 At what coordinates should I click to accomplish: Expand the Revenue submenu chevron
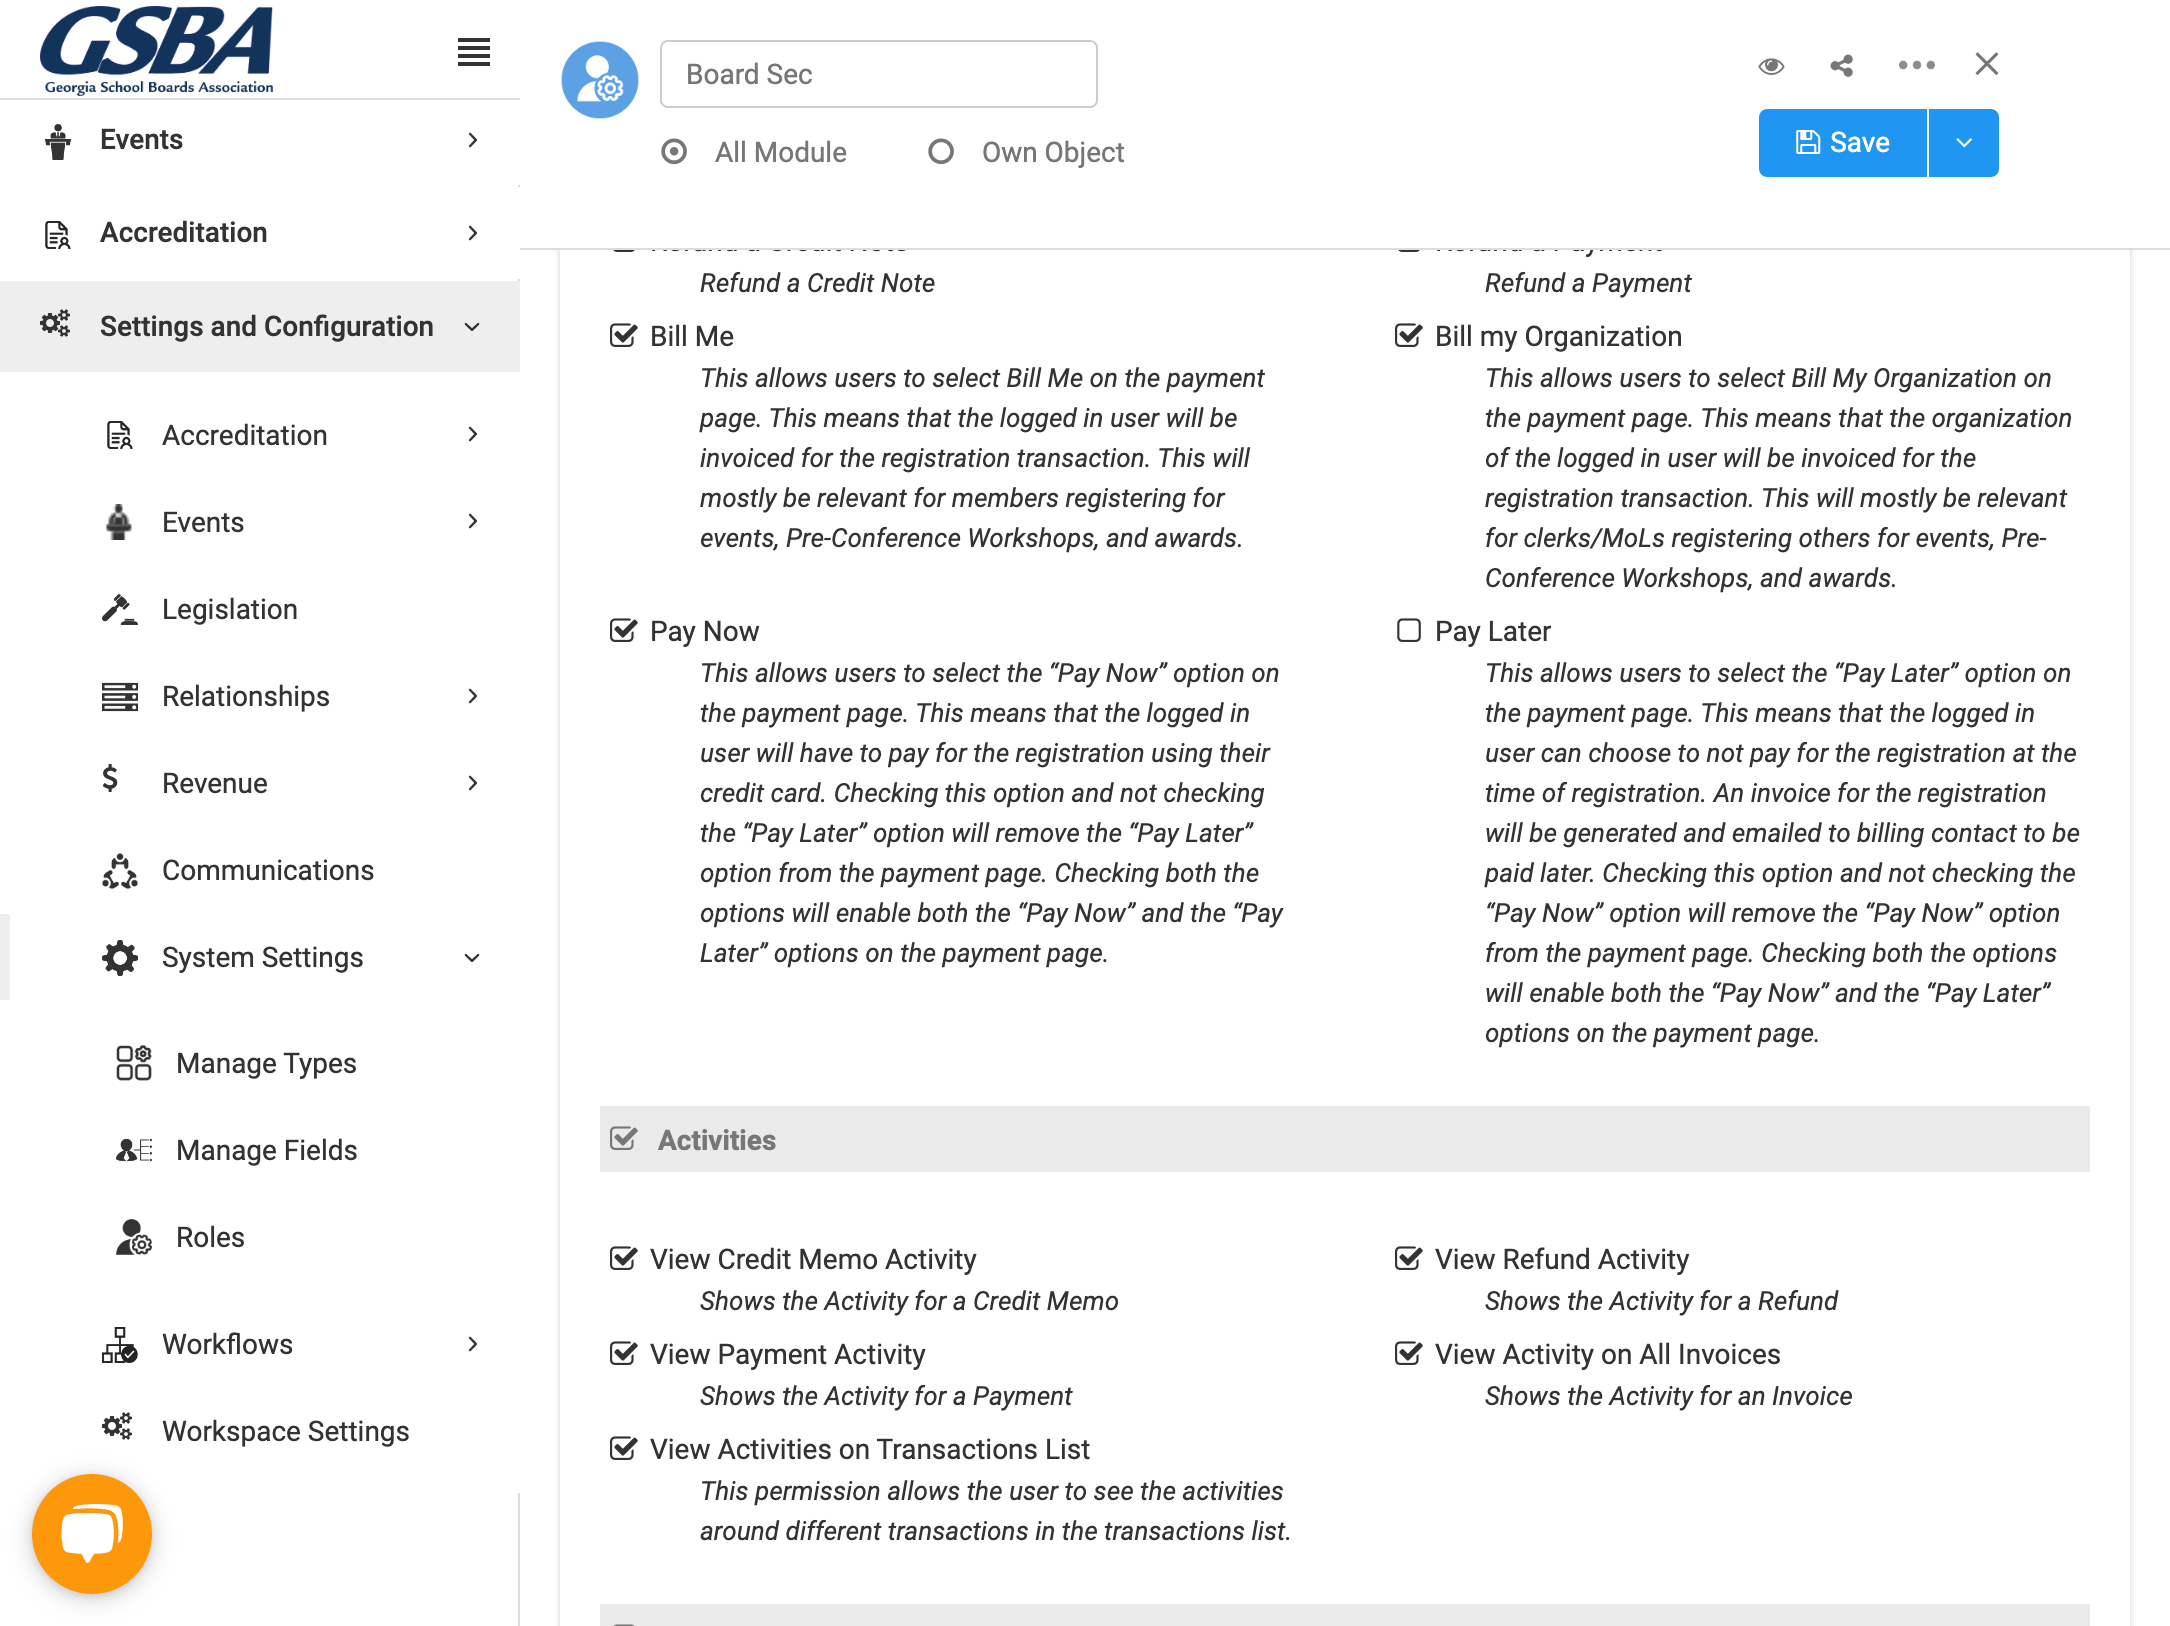pos(473,783)
